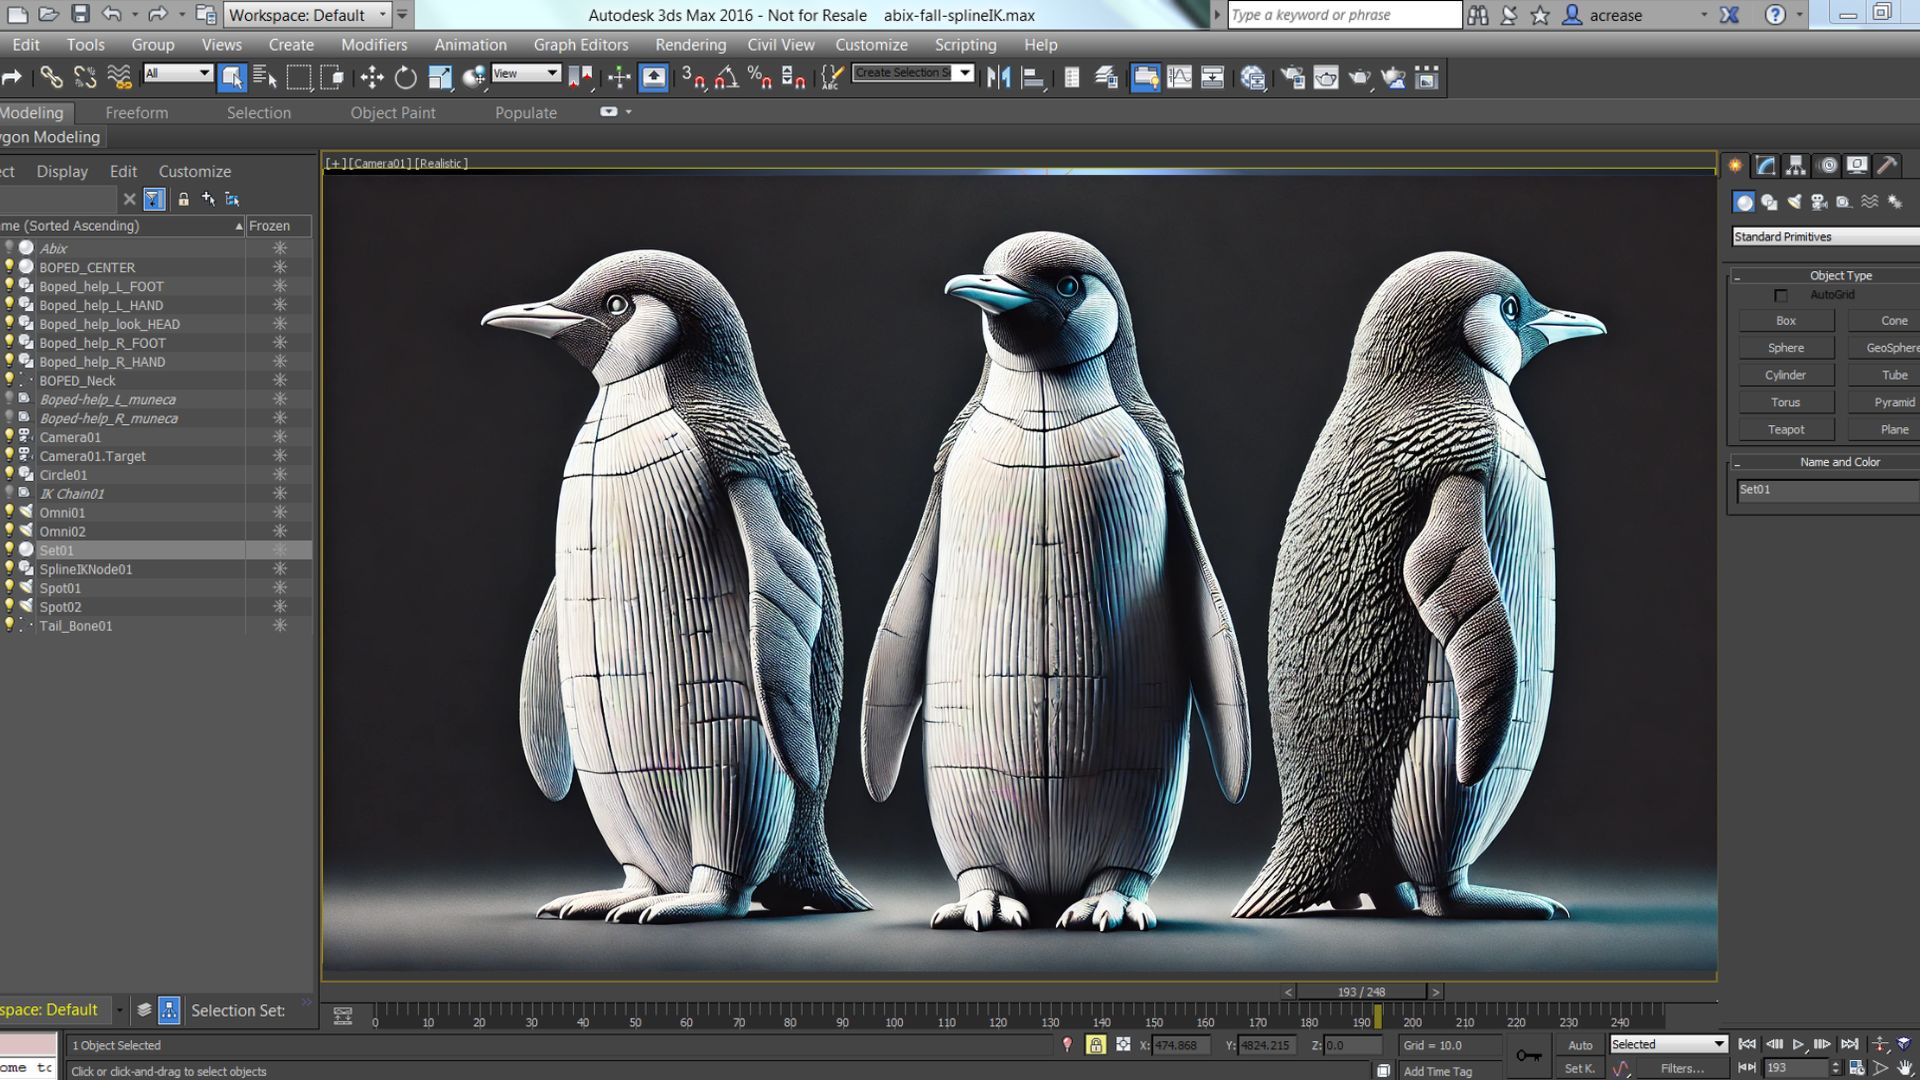Select the Select and Move tool
This screenshot has height=1080, width=1920.
pyautogui.click(x=372, y=78)
